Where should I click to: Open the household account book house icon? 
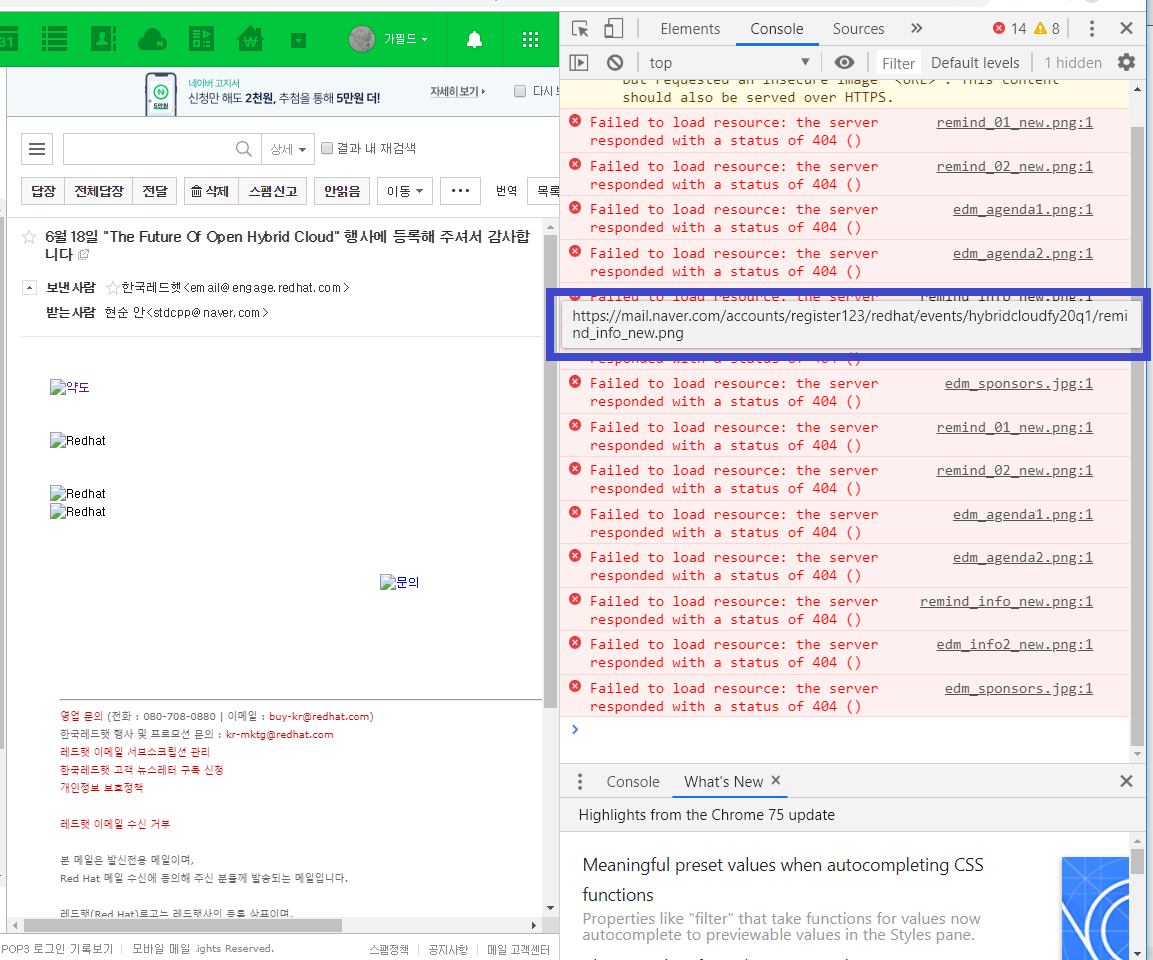250,38
